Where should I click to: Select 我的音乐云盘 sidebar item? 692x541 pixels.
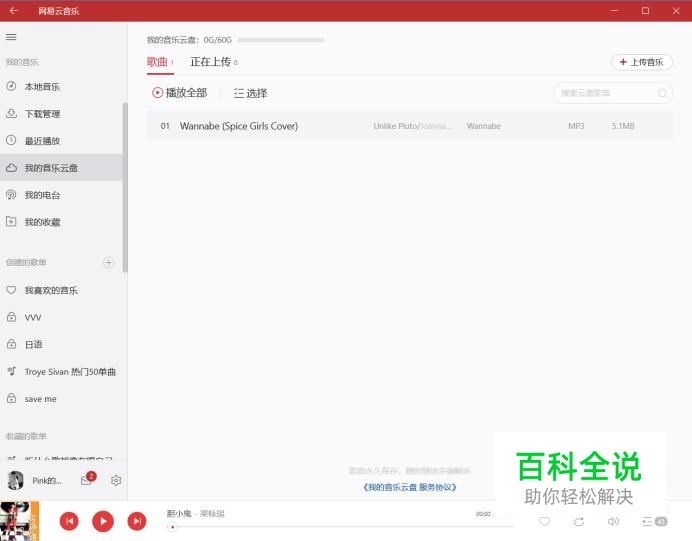point(61,168)
